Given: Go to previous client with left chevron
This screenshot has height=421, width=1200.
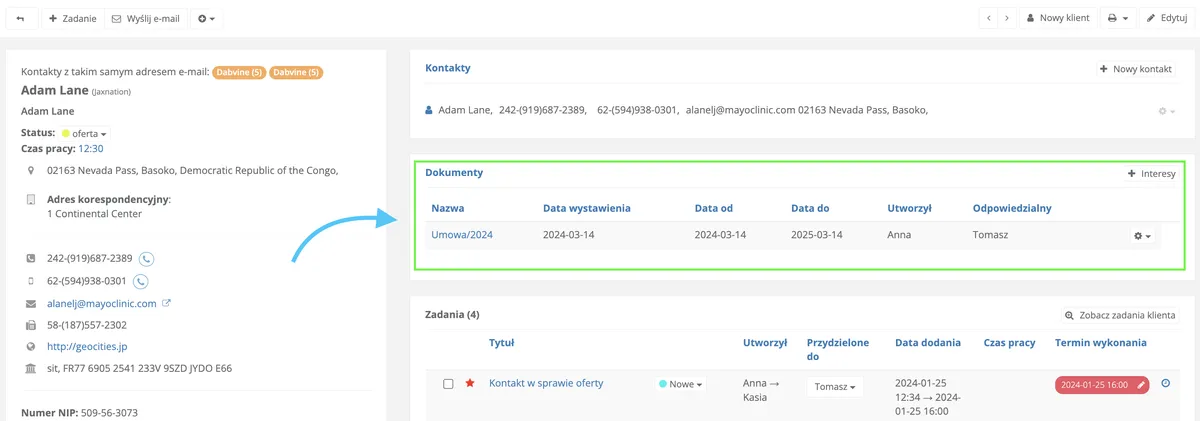Looking at the screenshot, I should tap(989, 18).
